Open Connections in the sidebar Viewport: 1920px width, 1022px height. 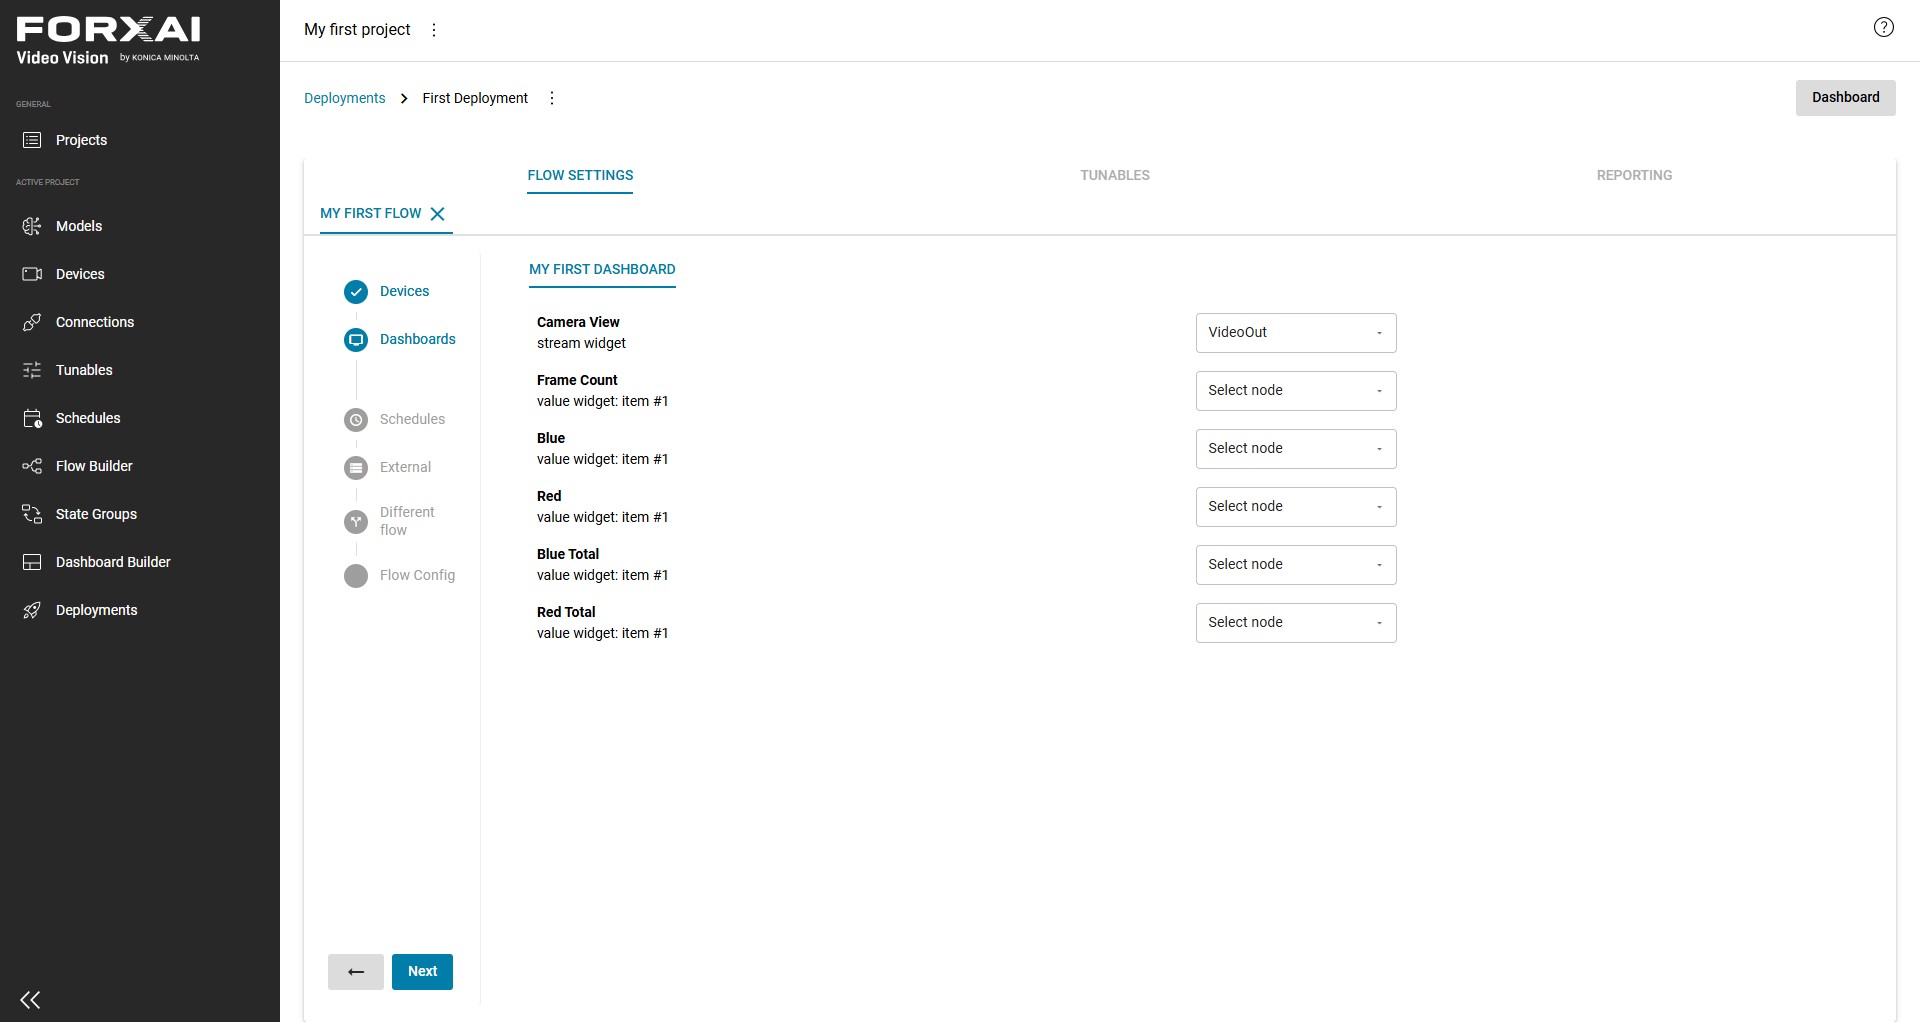(x=95, y=322)
